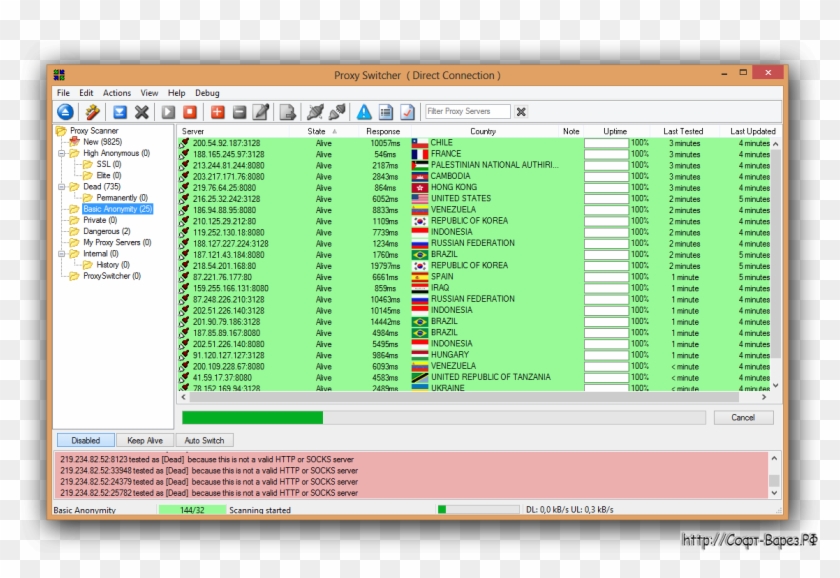Click the France flag icon
This screenshot has width=840, height=578.
point(419,154)
